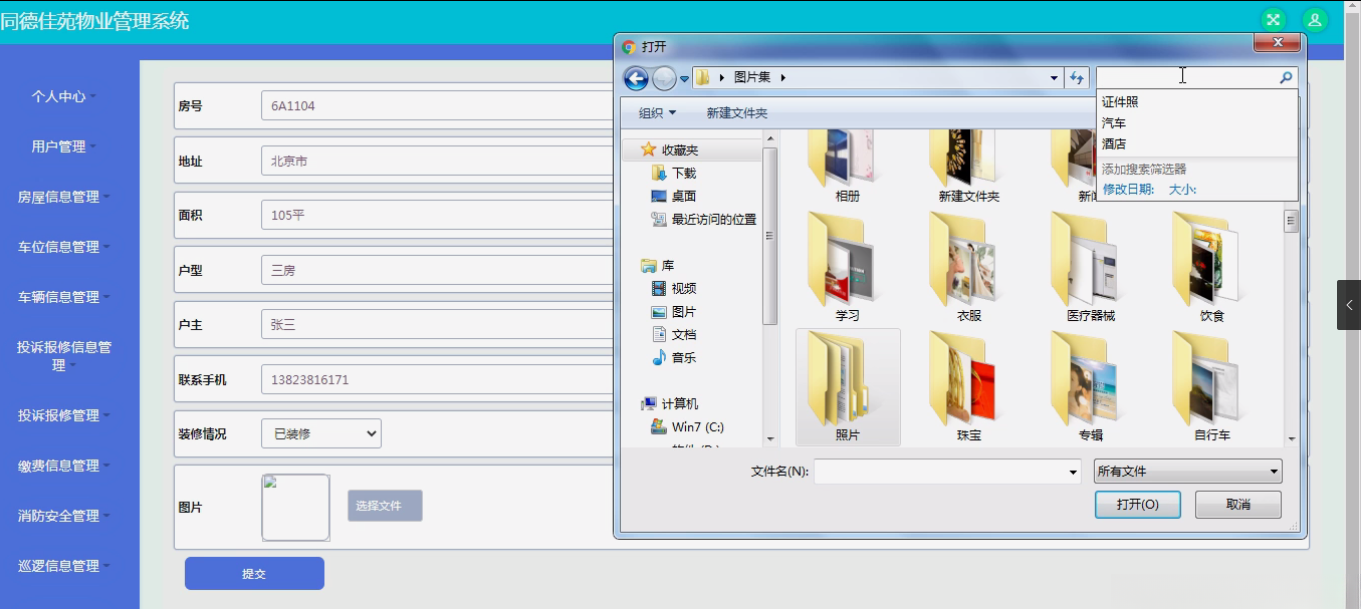Click the 联系手机 field showing 13823816171

click(x=436, y=380)
